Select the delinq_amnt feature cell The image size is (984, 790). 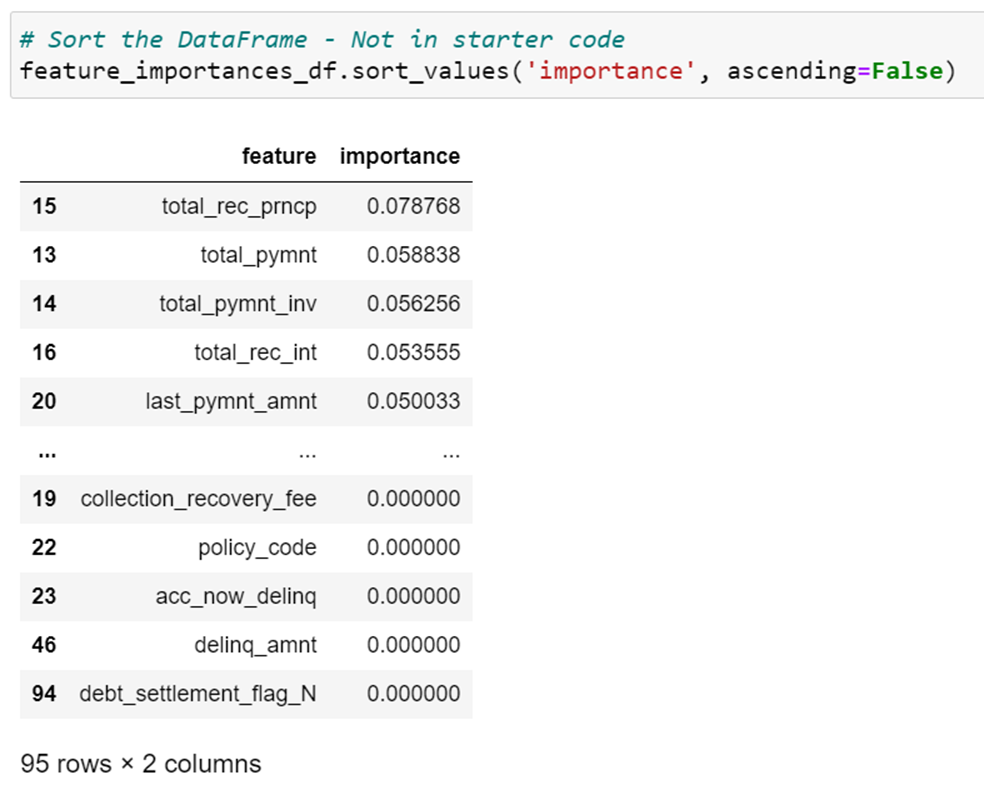click(x=255, y=646)
